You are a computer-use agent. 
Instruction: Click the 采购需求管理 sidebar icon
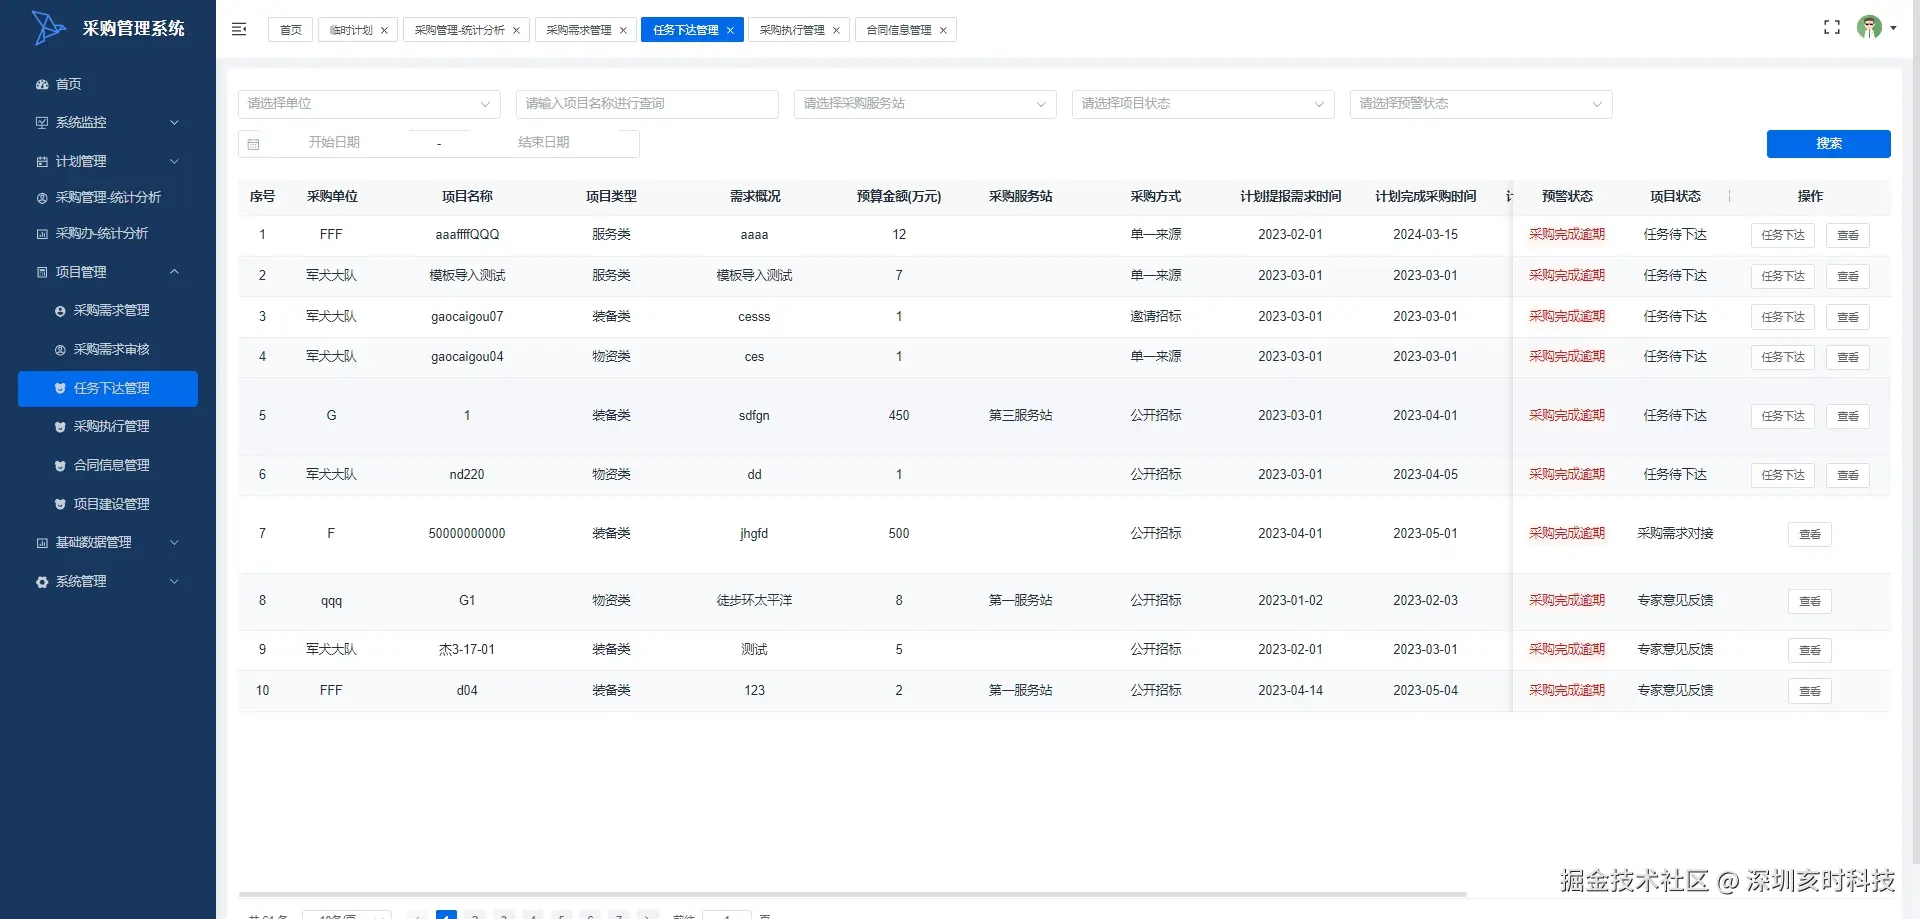[60, 311]
